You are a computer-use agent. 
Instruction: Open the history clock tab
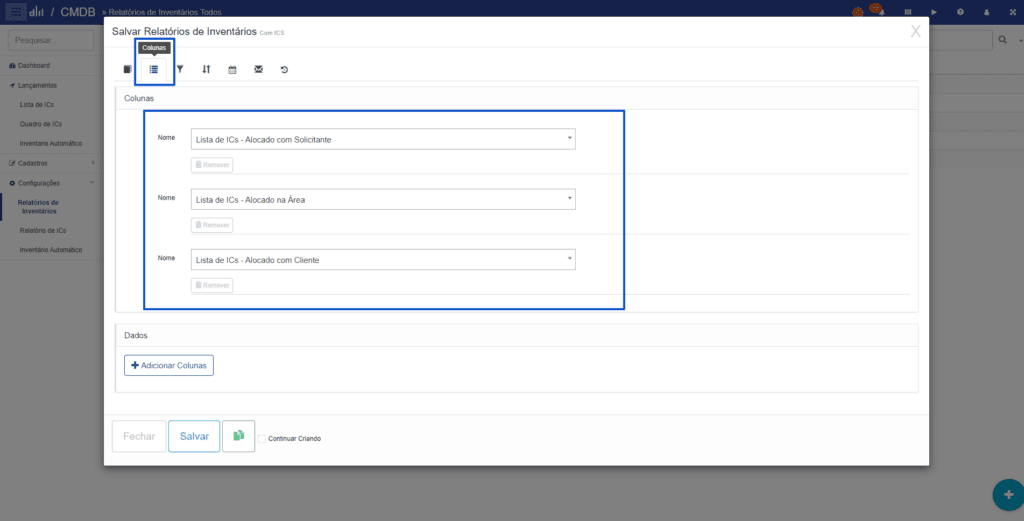click(285, 69)
